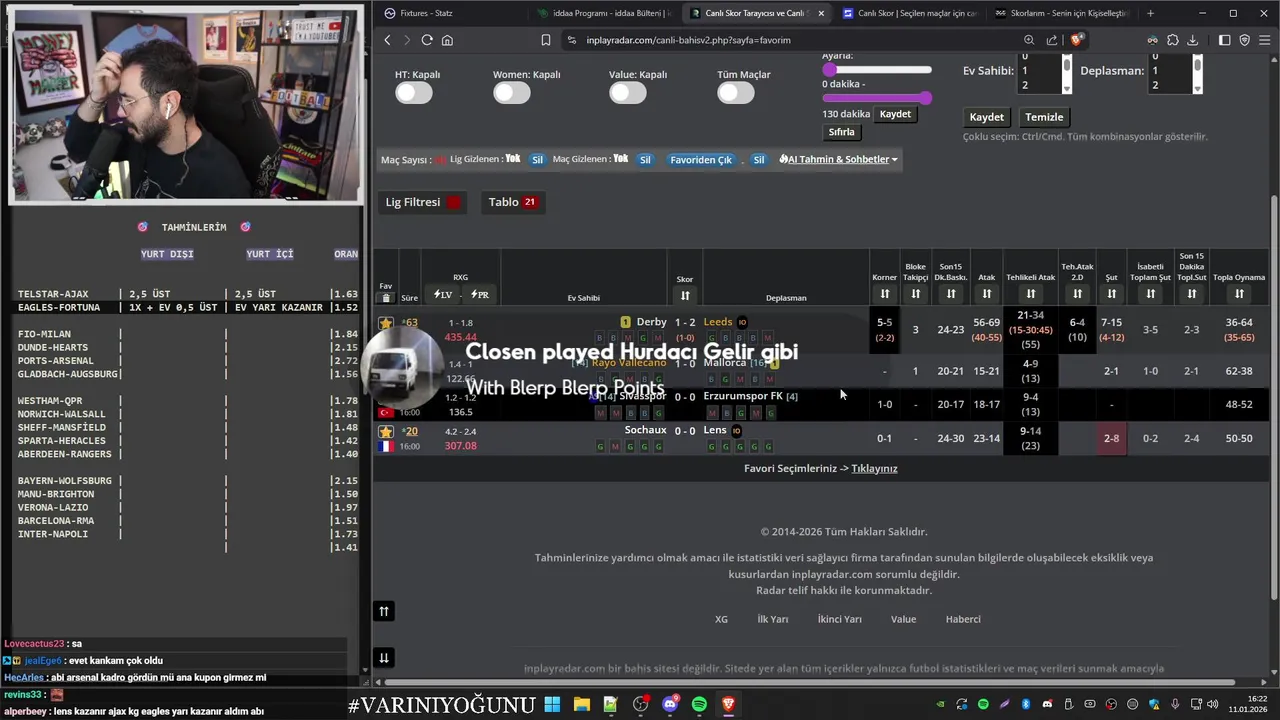Open the zoom magnifier in address bar

(x=1029, y=40)
